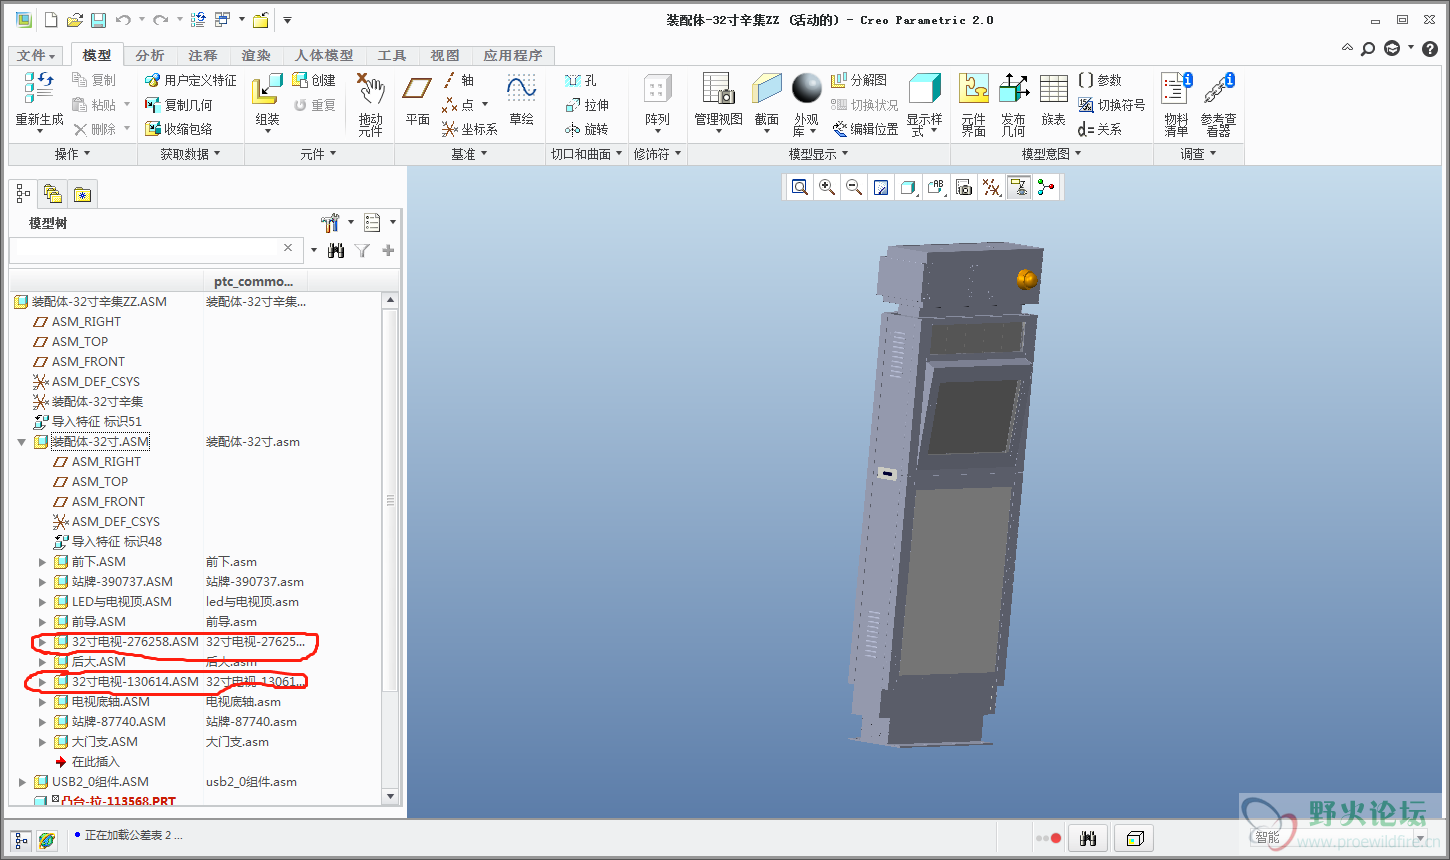Select the 大门支.ASM tree item

[105, 742]
